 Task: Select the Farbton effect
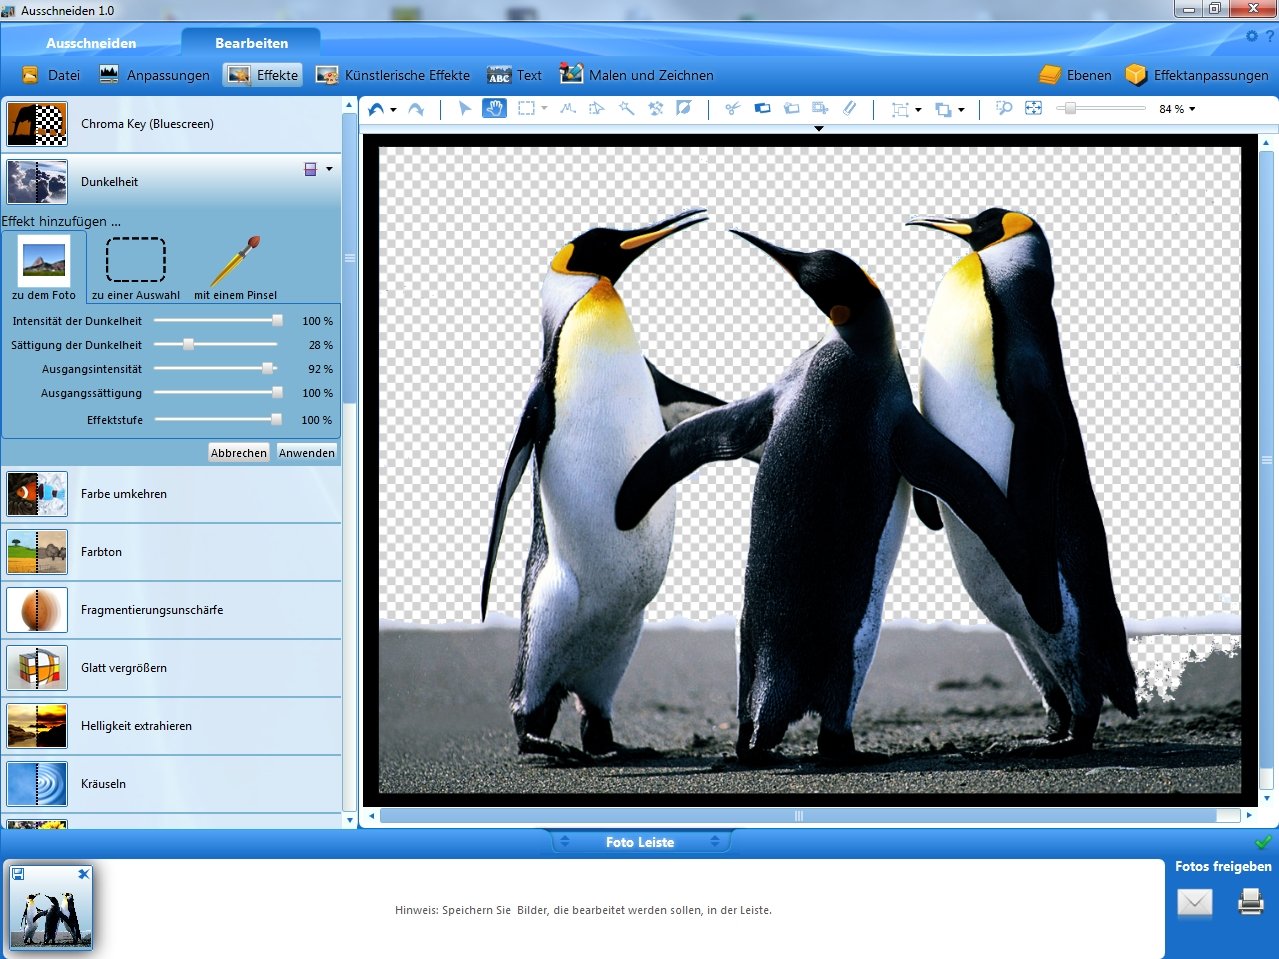click(172, 552)
